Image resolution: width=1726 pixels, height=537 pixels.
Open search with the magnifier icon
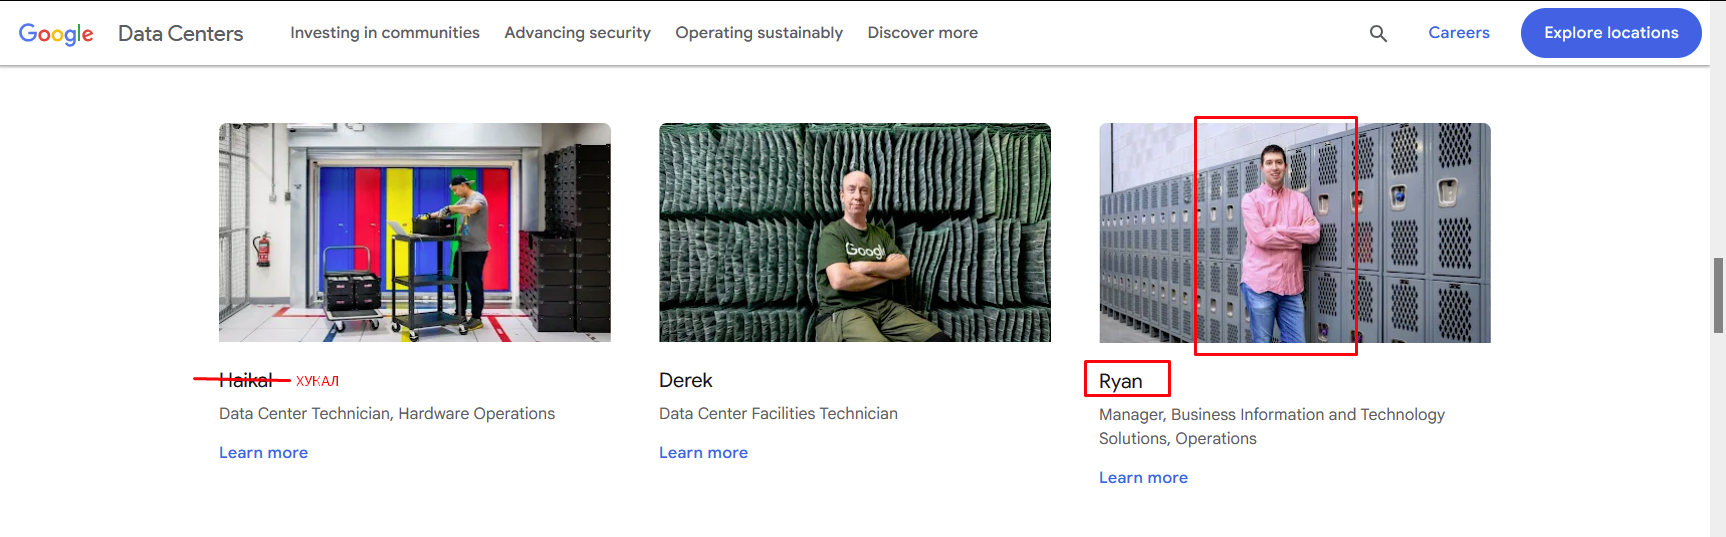1378,33
